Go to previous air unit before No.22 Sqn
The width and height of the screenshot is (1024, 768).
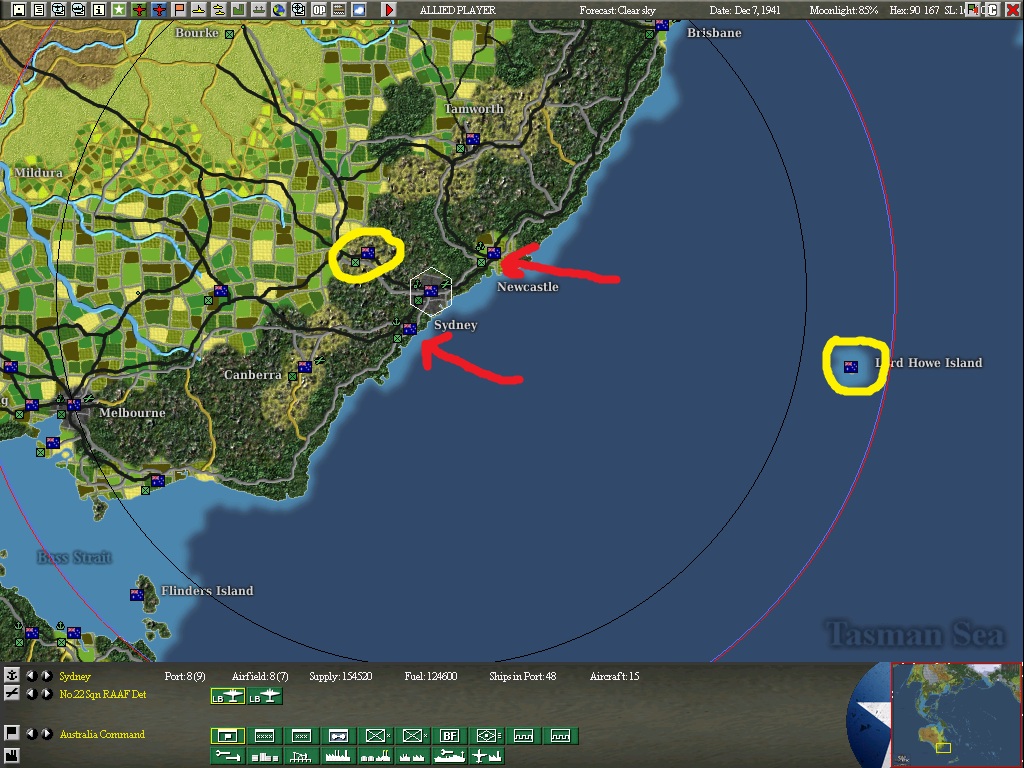click(31, 694)
